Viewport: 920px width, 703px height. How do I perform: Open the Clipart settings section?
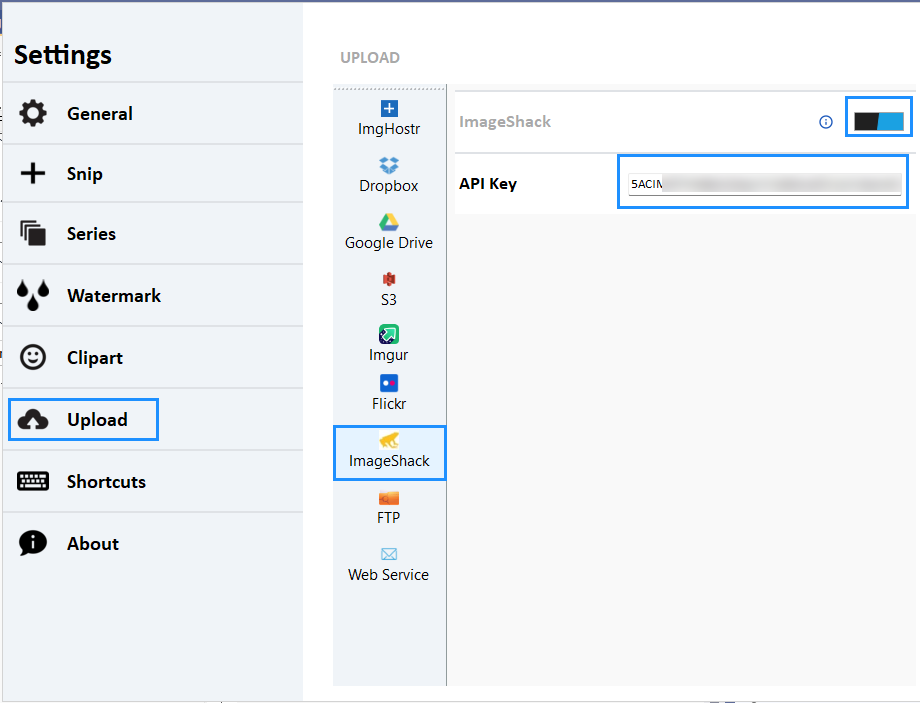pos(153,357)
